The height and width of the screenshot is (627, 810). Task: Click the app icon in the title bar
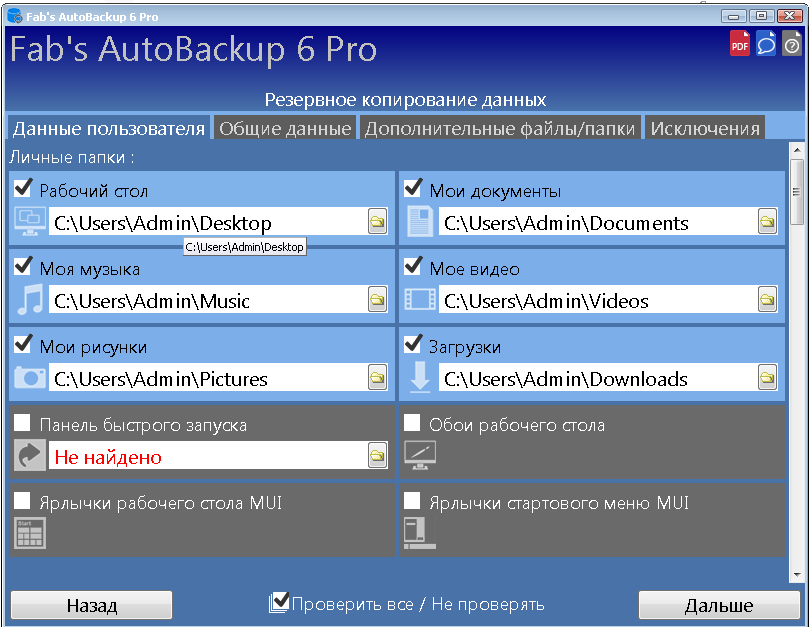coord(14,16)
